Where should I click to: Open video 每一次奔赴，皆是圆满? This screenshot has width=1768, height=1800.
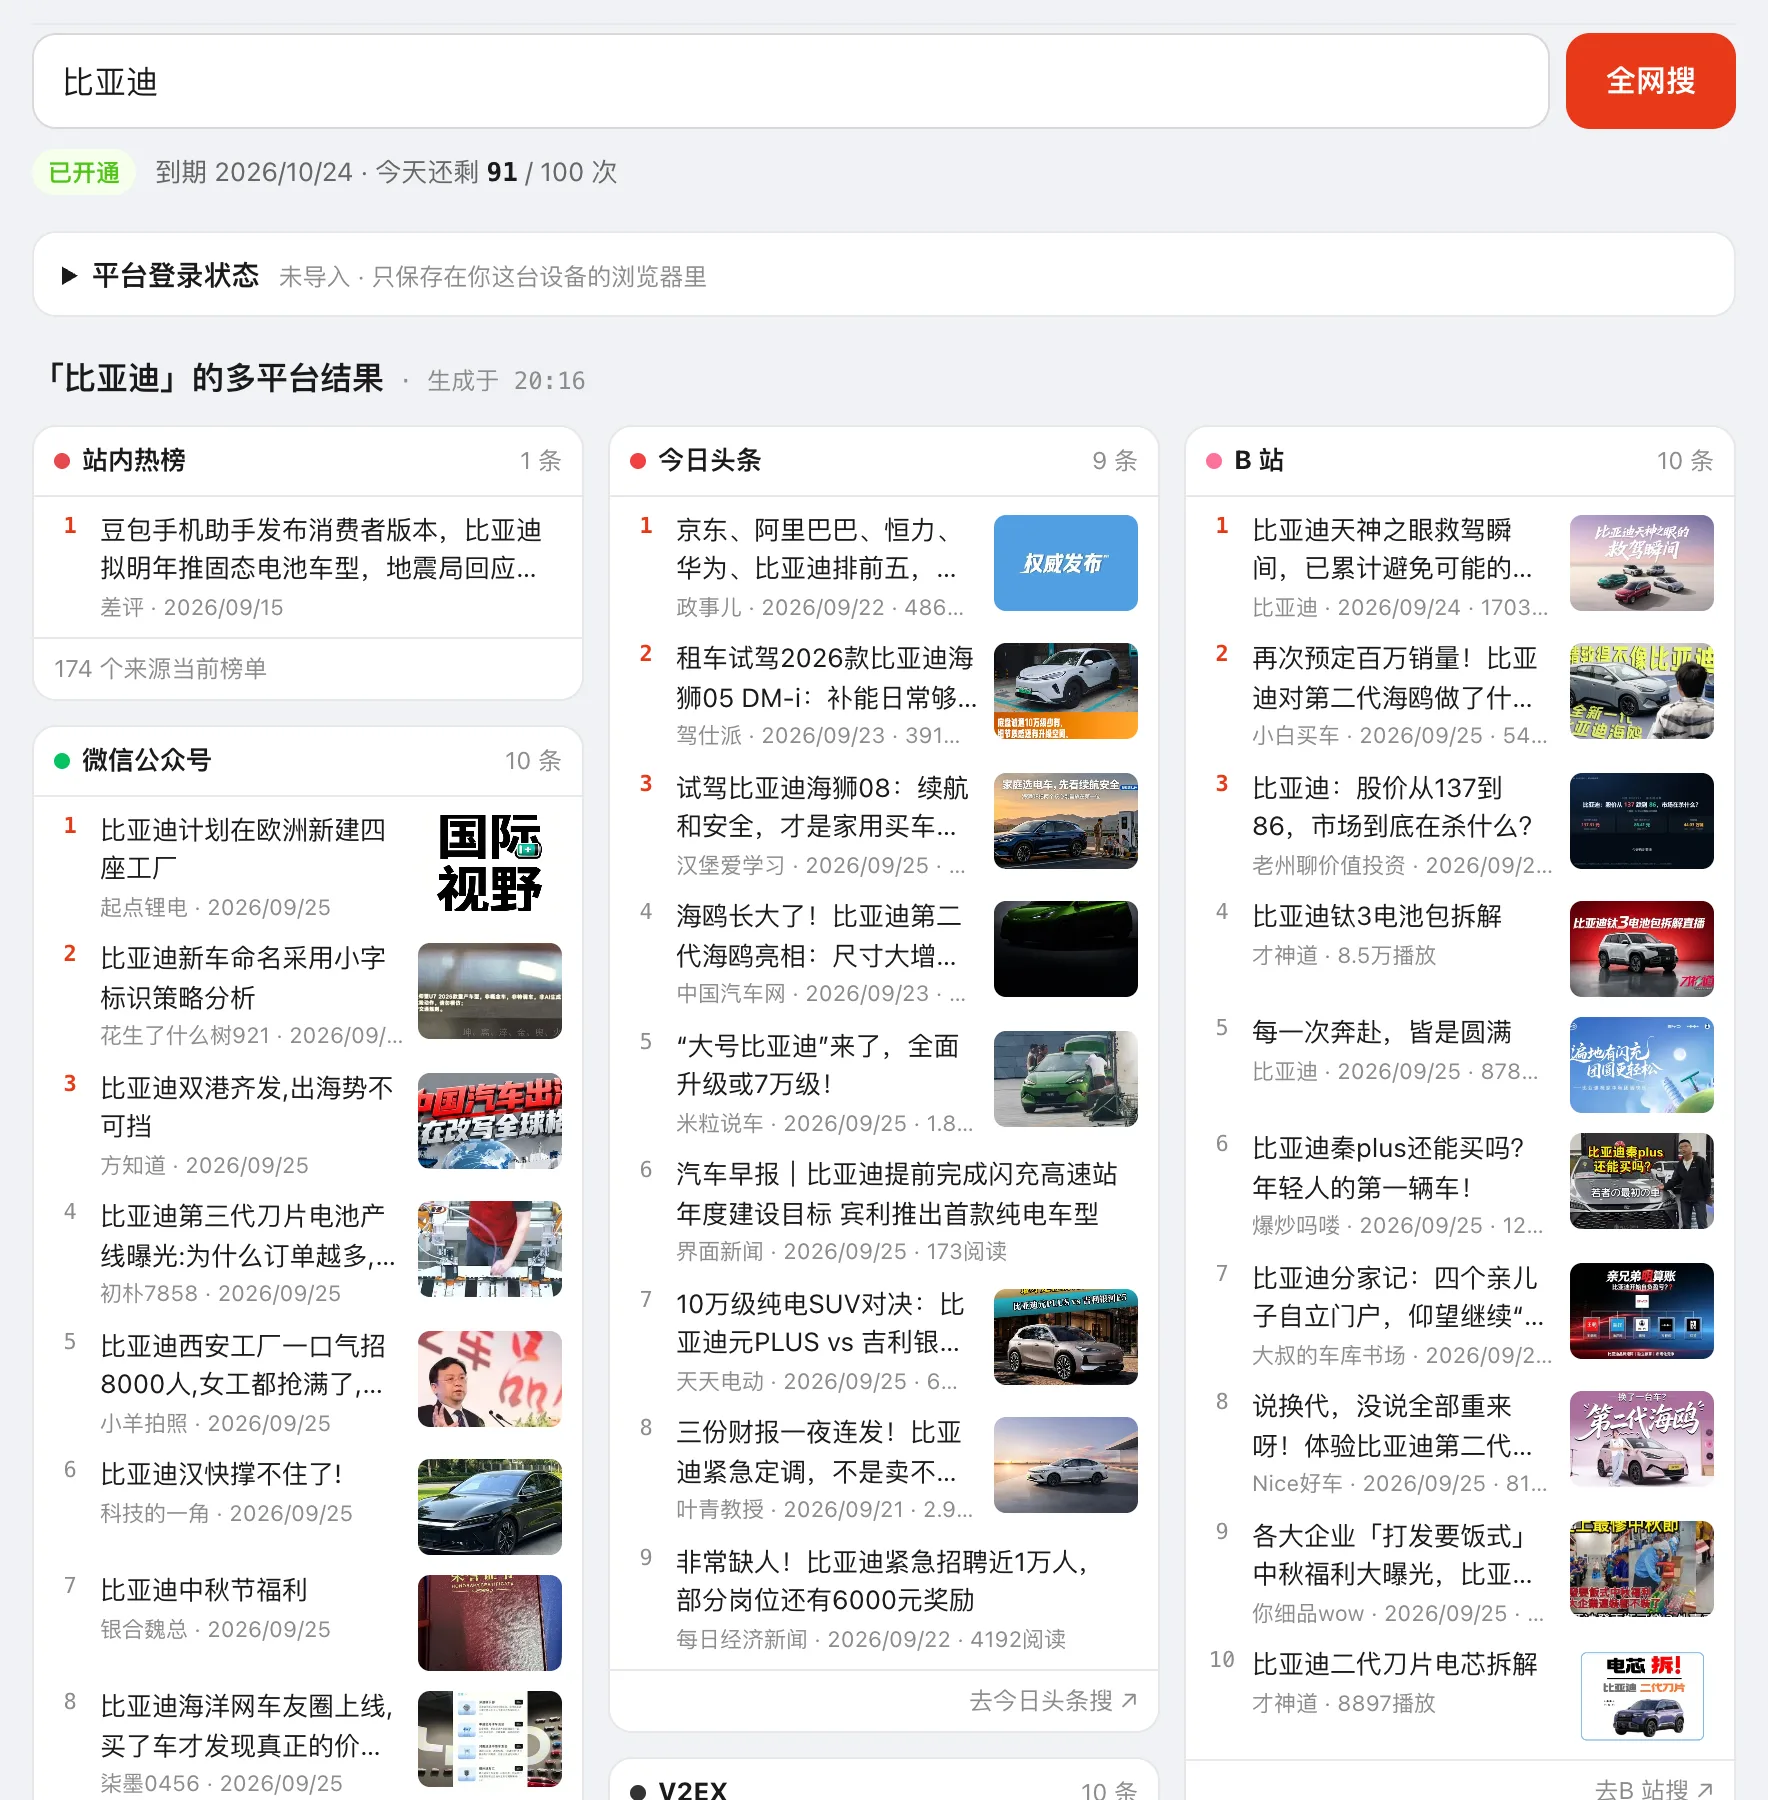point(1382,1032)
